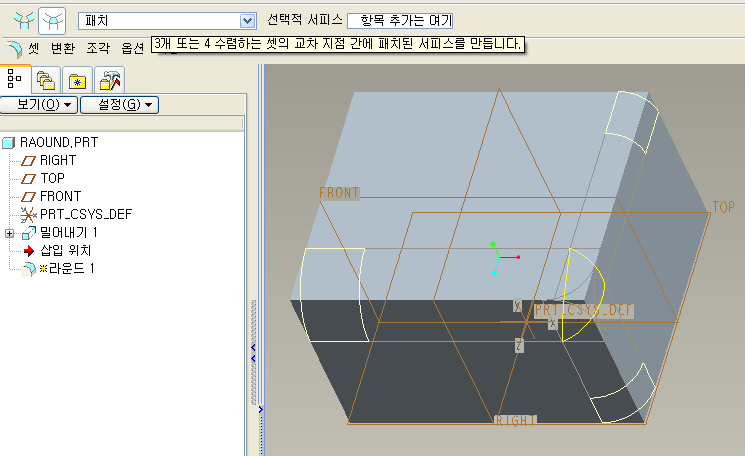Open the 변환 (Transitions) panel tab

62,47
